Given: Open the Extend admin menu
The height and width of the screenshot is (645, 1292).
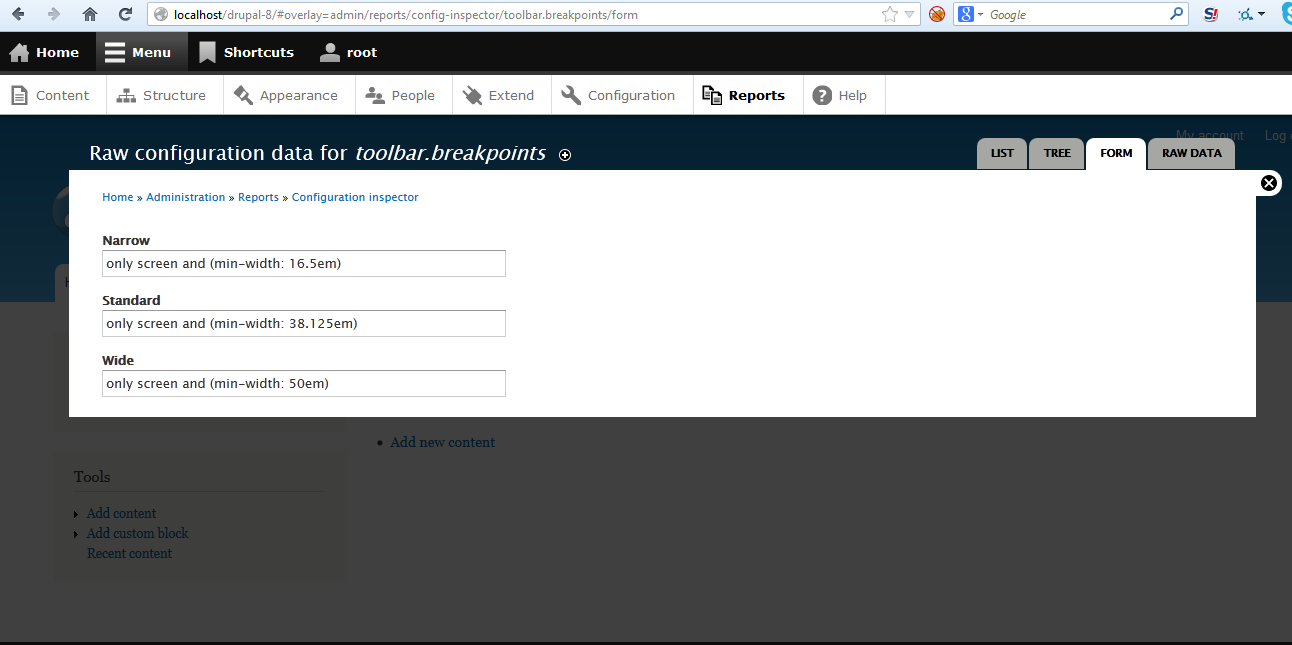Looking at the screenshot, I should click(499, 95).
